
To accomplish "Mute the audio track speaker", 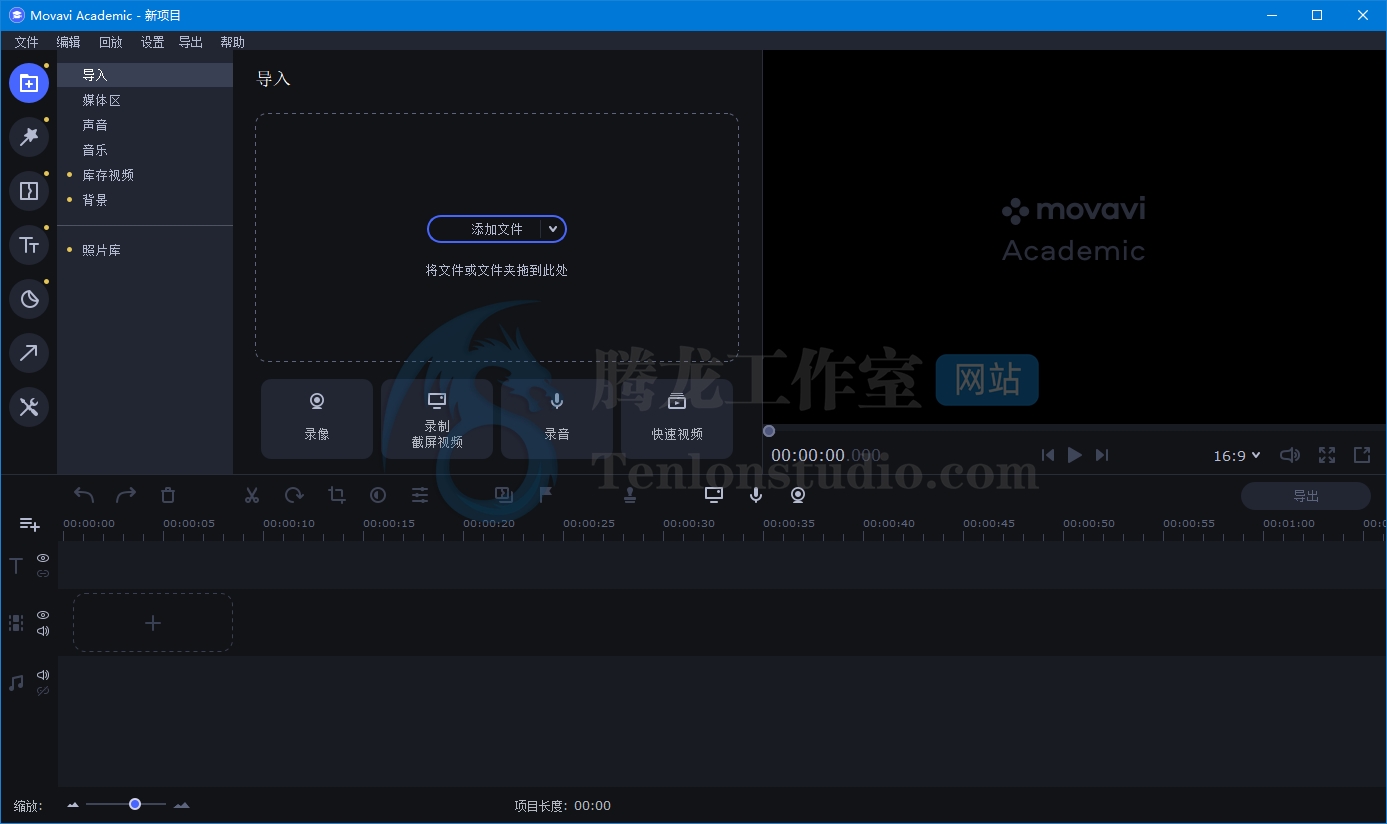I will (x=43, y=675).
